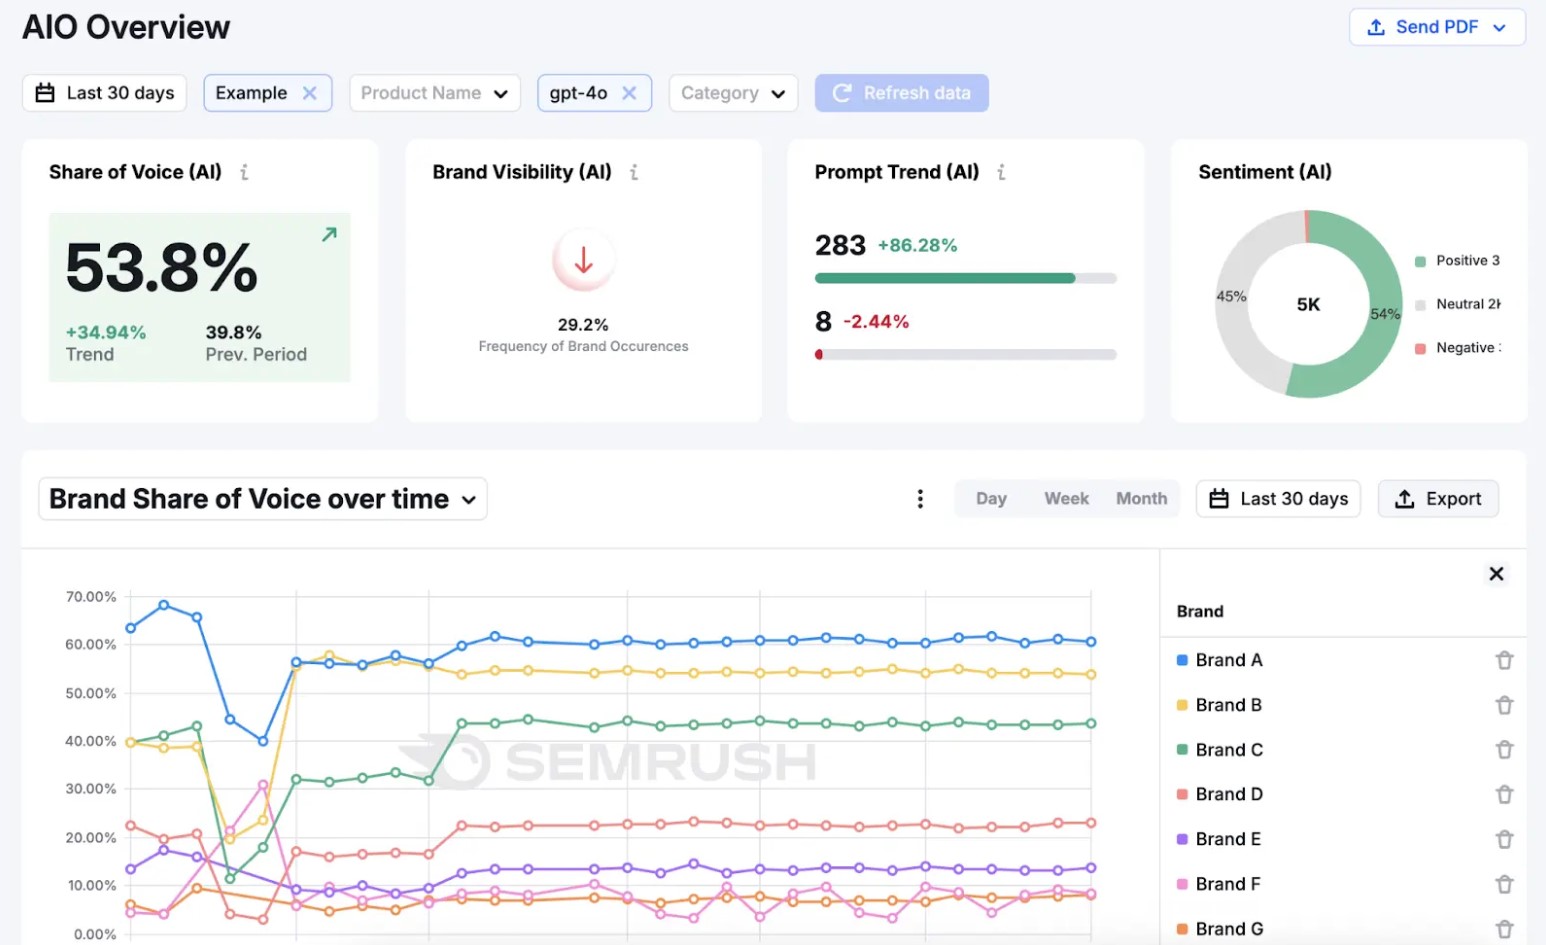Switch the chart to Week view
The image size is (1546, 945).
[1066, 498]
